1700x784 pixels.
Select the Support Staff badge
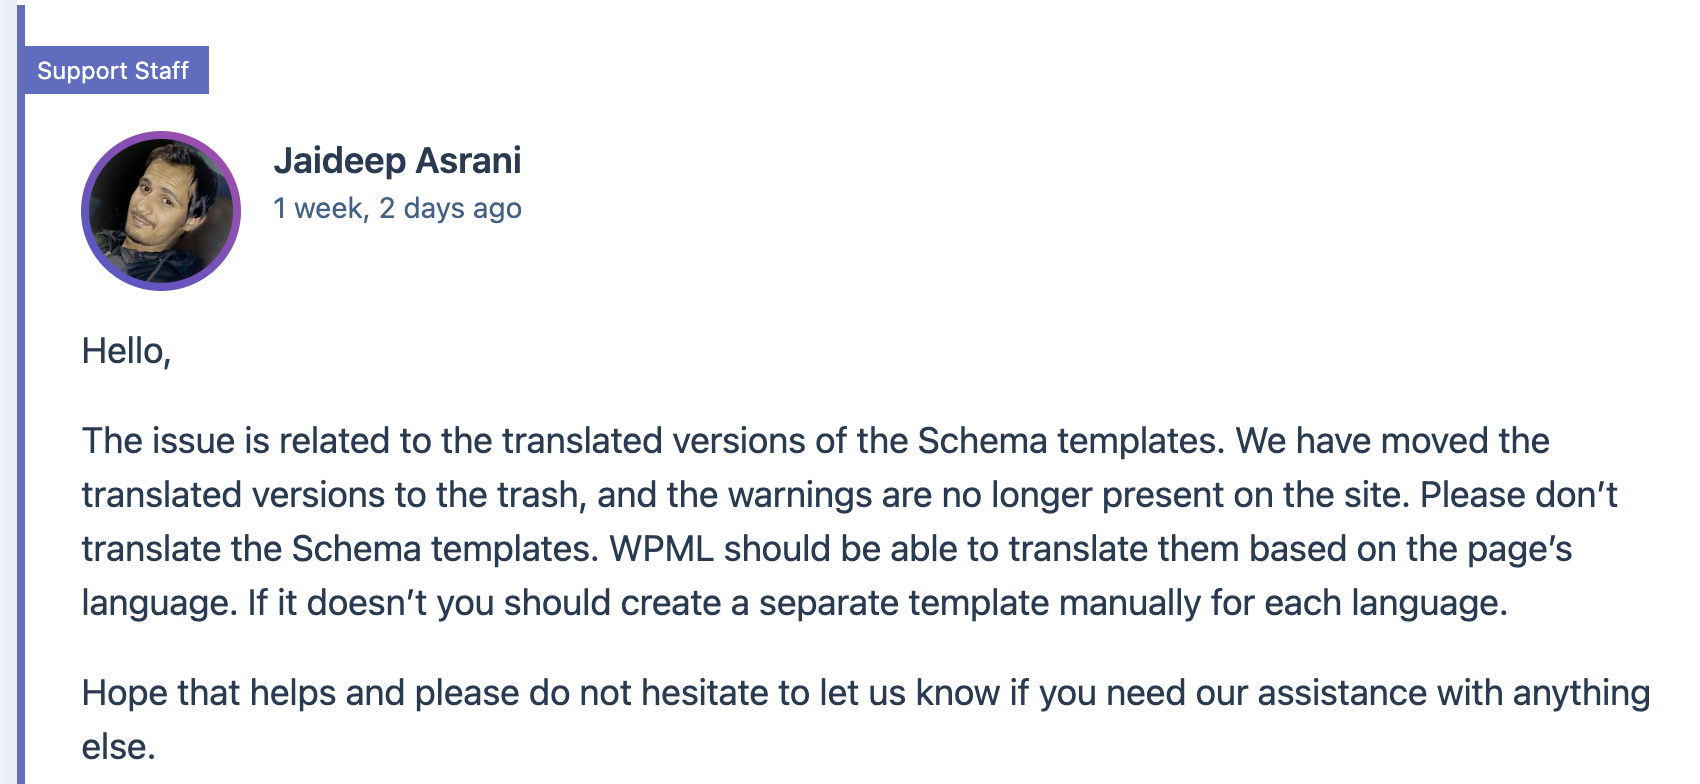pyautogui.click(x=113, y=70)
